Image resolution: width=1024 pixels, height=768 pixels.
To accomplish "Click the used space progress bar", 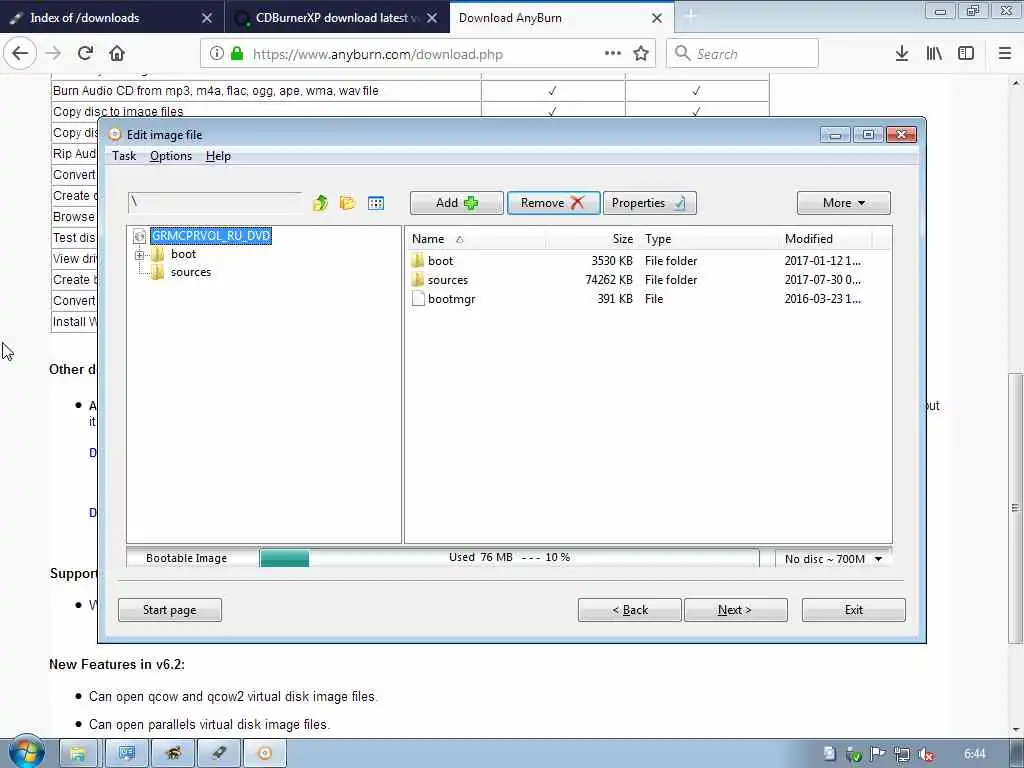I will pyautogui.click(x=509, y=558).
